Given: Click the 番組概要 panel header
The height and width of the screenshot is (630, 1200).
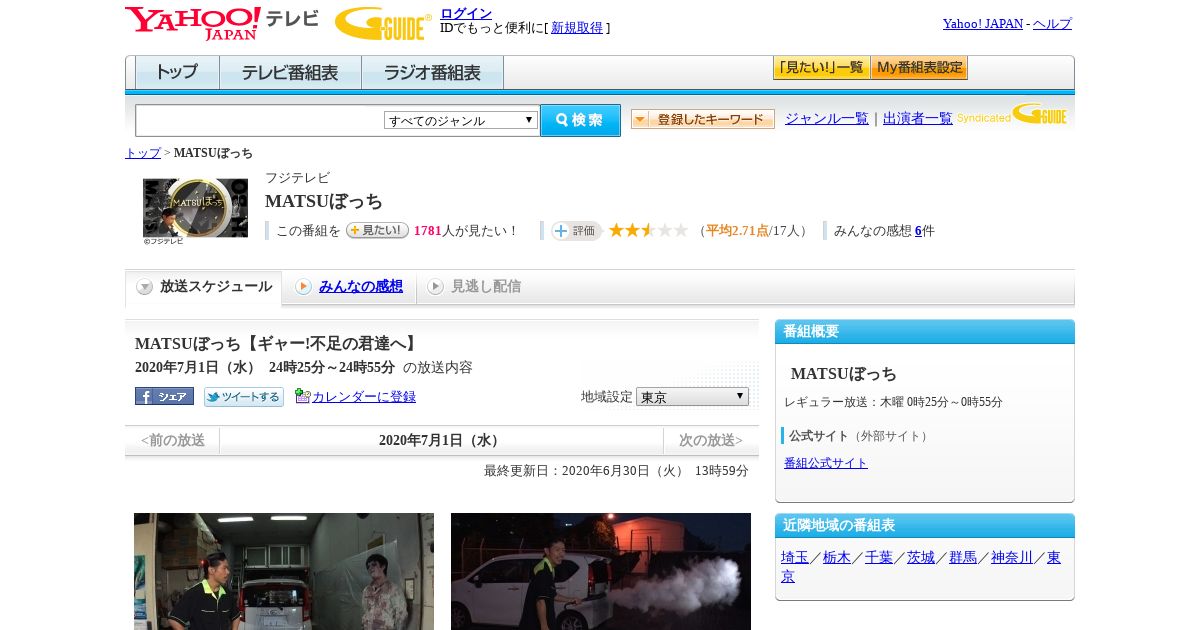Looking at the screenshot, I should (925, 332).
